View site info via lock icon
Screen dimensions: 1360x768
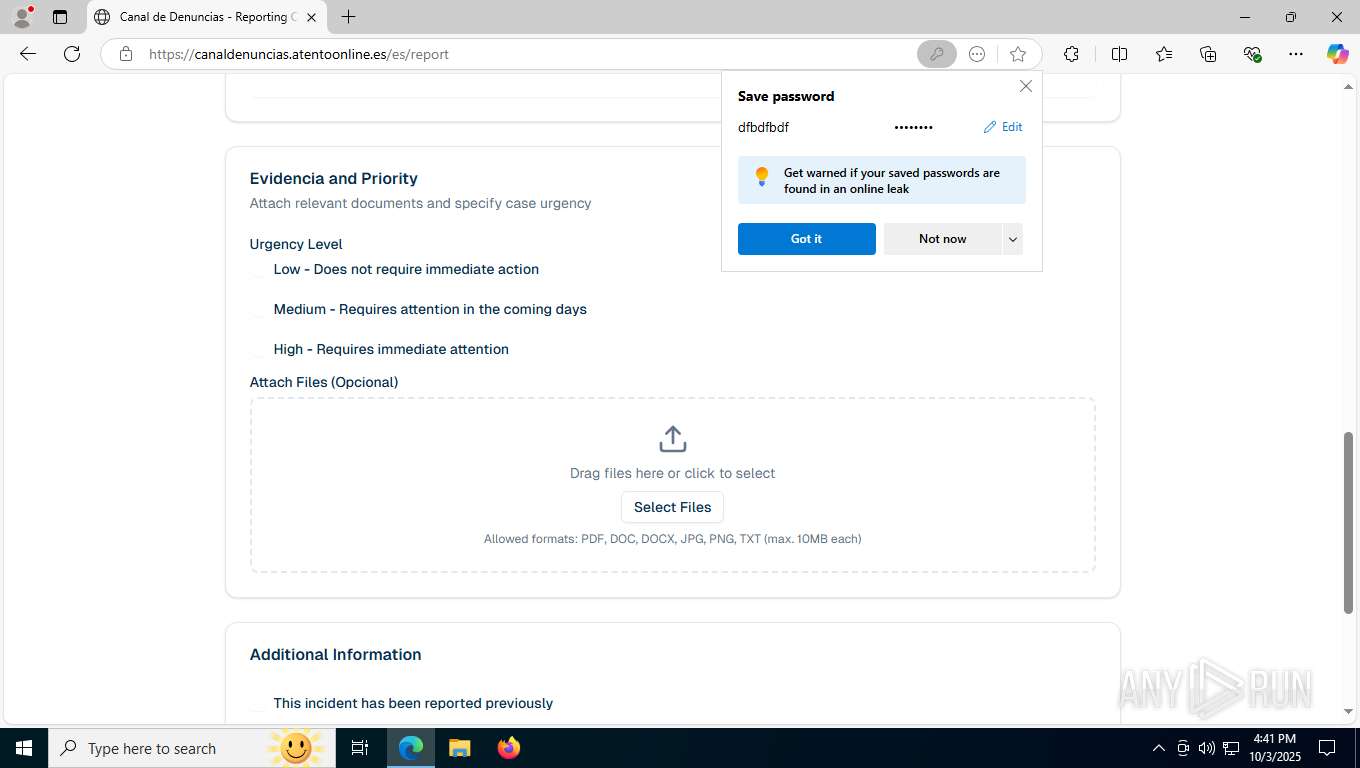(126, 54)
